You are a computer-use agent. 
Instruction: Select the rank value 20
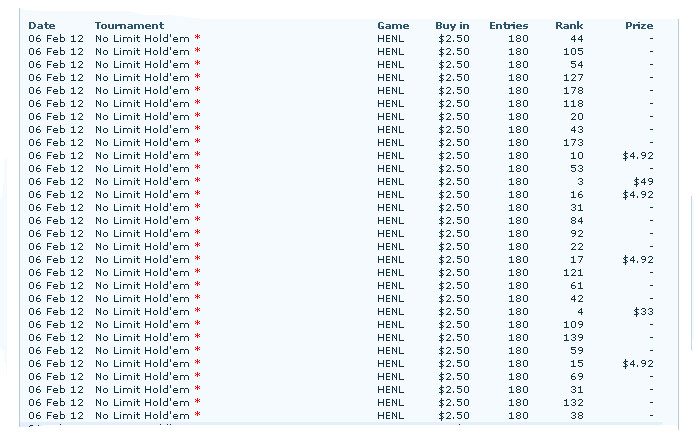coord(577,116)
